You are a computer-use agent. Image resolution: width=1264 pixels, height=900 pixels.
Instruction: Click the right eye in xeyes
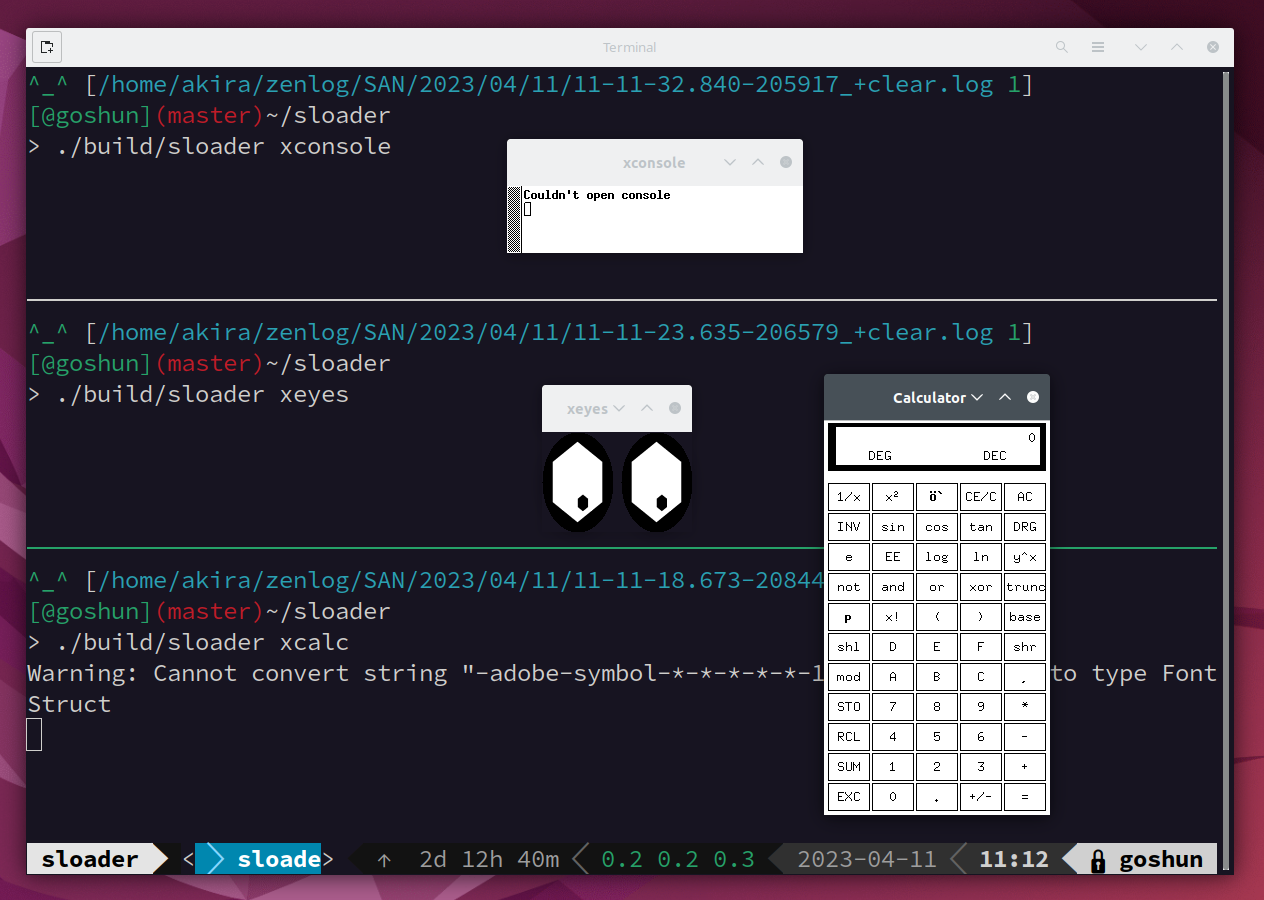[657, 483]
